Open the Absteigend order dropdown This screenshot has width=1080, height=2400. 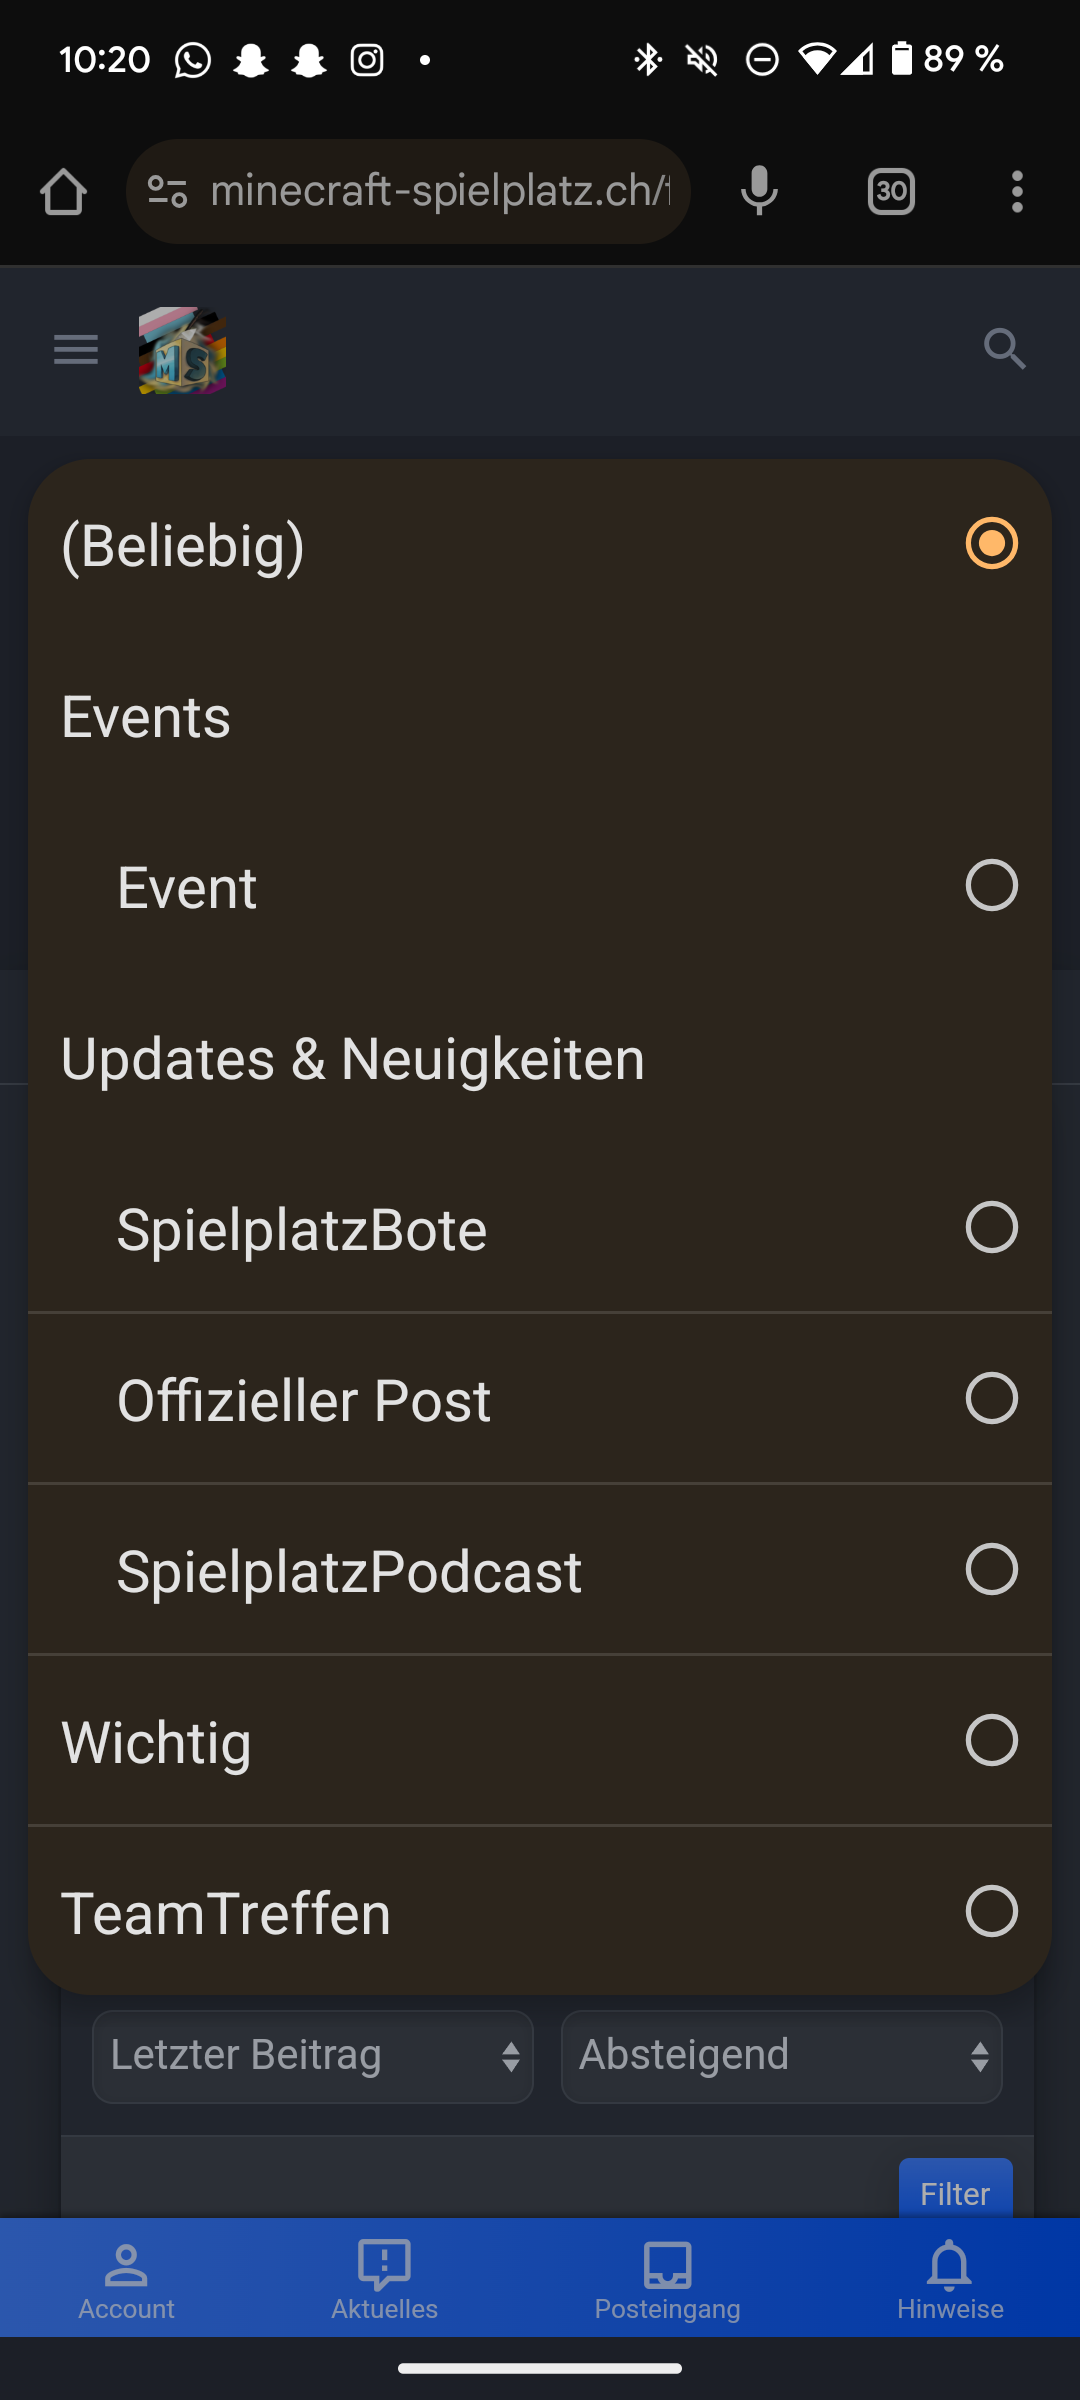781,2056
